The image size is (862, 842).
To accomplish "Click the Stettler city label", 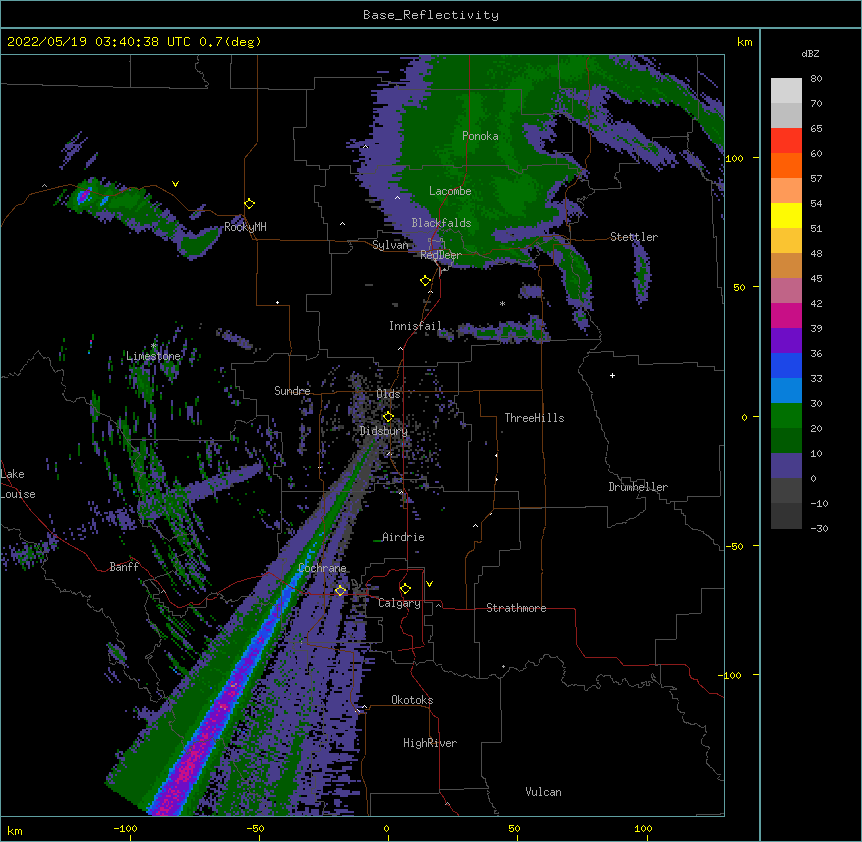I will pos(634,237).
